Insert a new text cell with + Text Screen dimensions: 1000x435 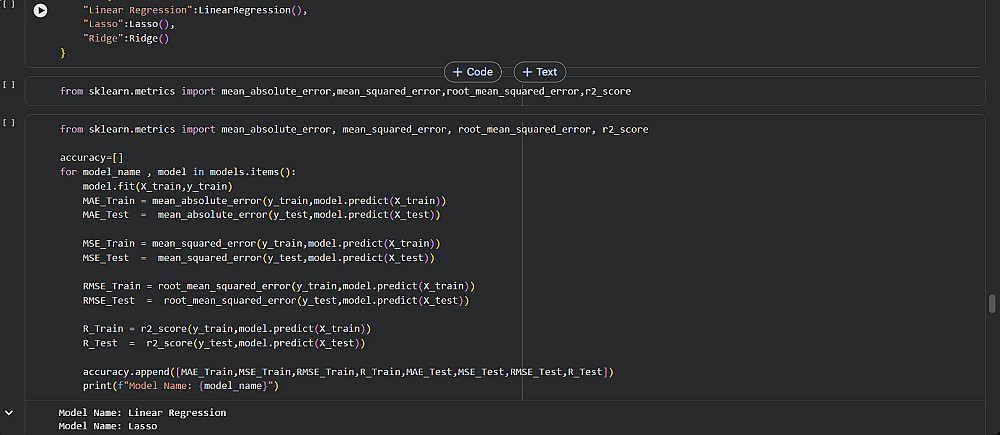[x=540, y=72]
